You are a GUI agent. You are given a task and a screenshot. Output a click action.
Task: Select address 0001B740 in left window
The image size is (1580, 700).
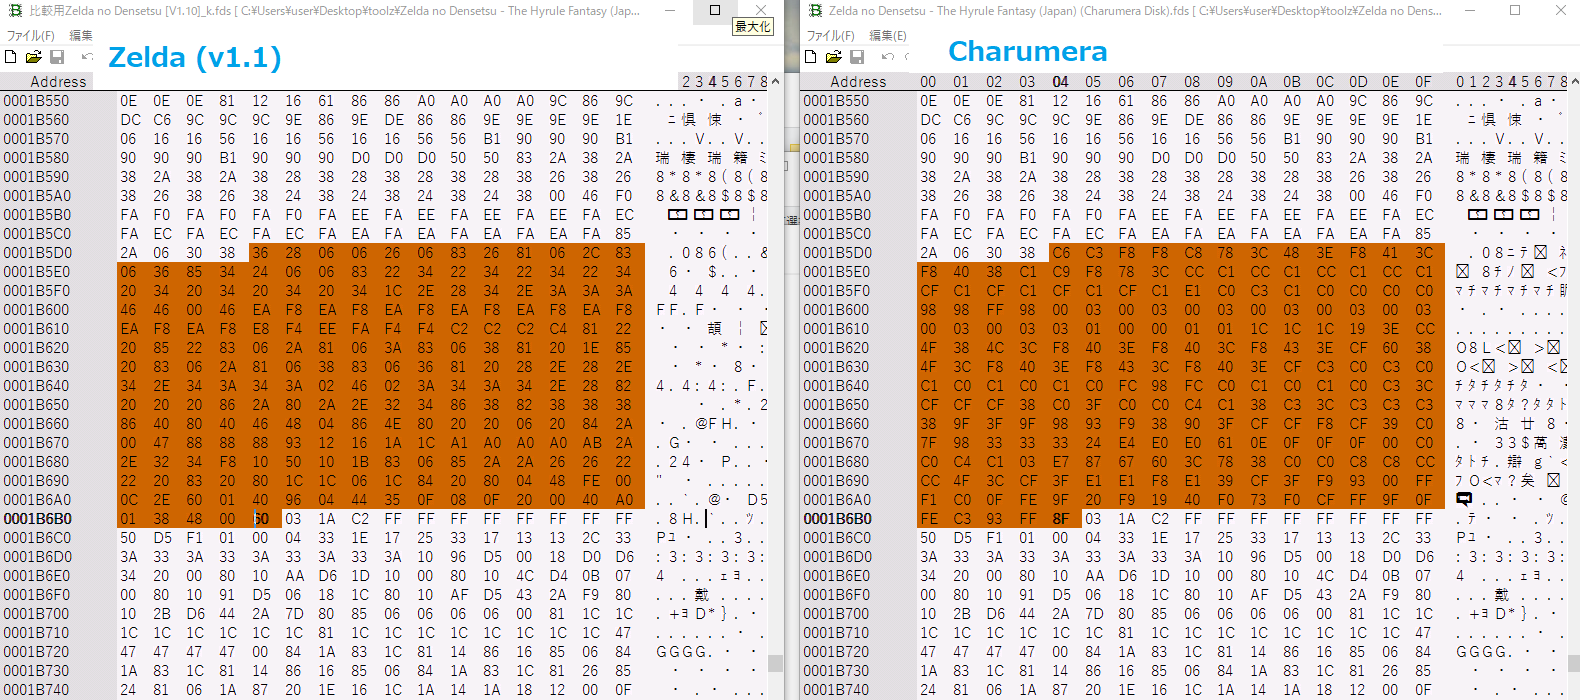click(37, 690)
